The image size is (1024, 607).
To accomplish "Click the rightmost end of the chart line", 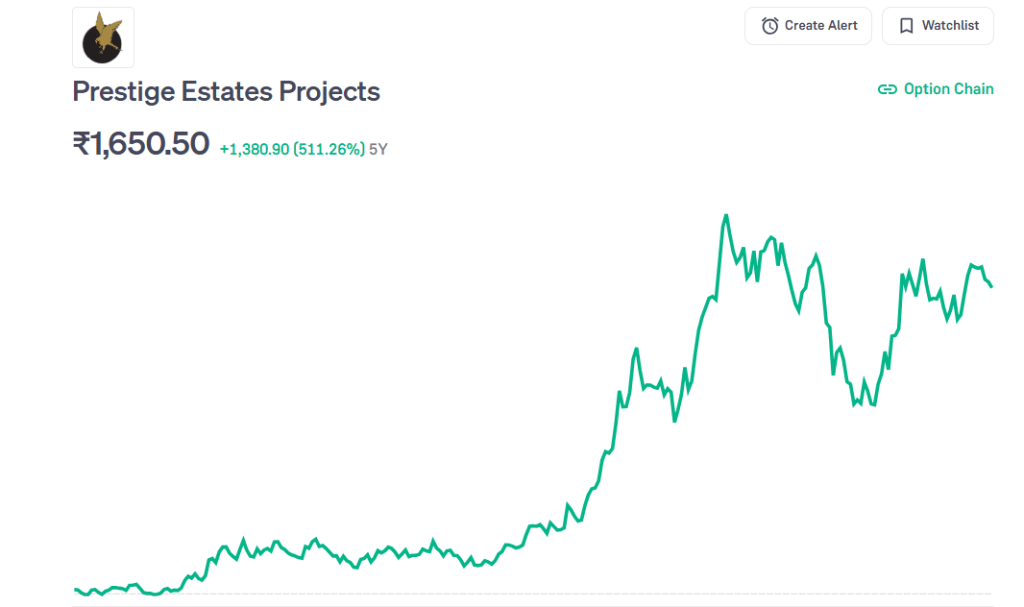I will click(991, 287).
